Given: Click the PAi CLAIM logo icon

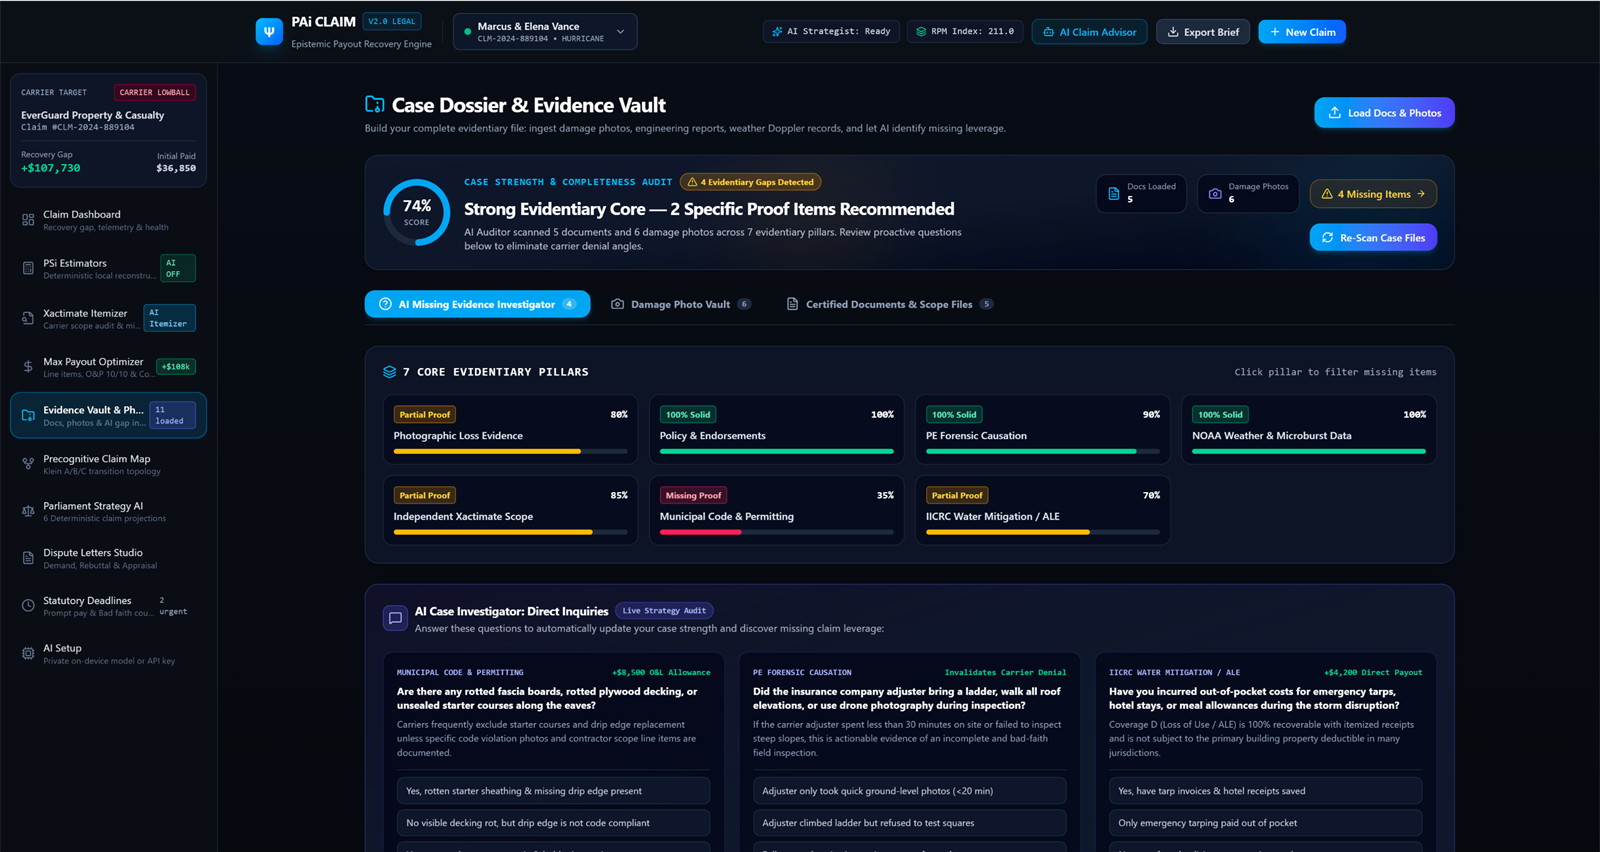Looking at the screenshot, I should [269, 32].
